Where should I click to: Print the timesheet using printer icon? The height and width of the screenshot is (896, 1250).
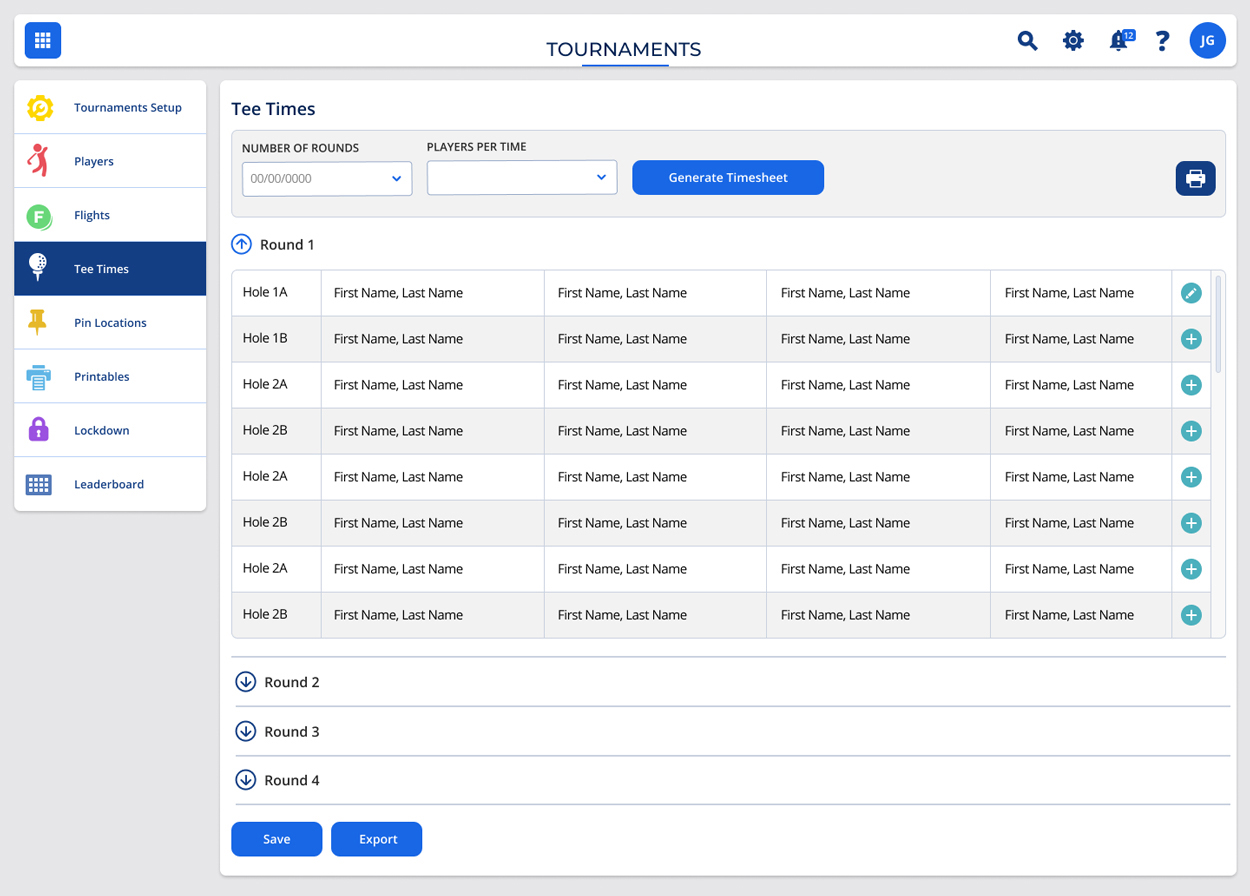click(x=1195, y=178)
